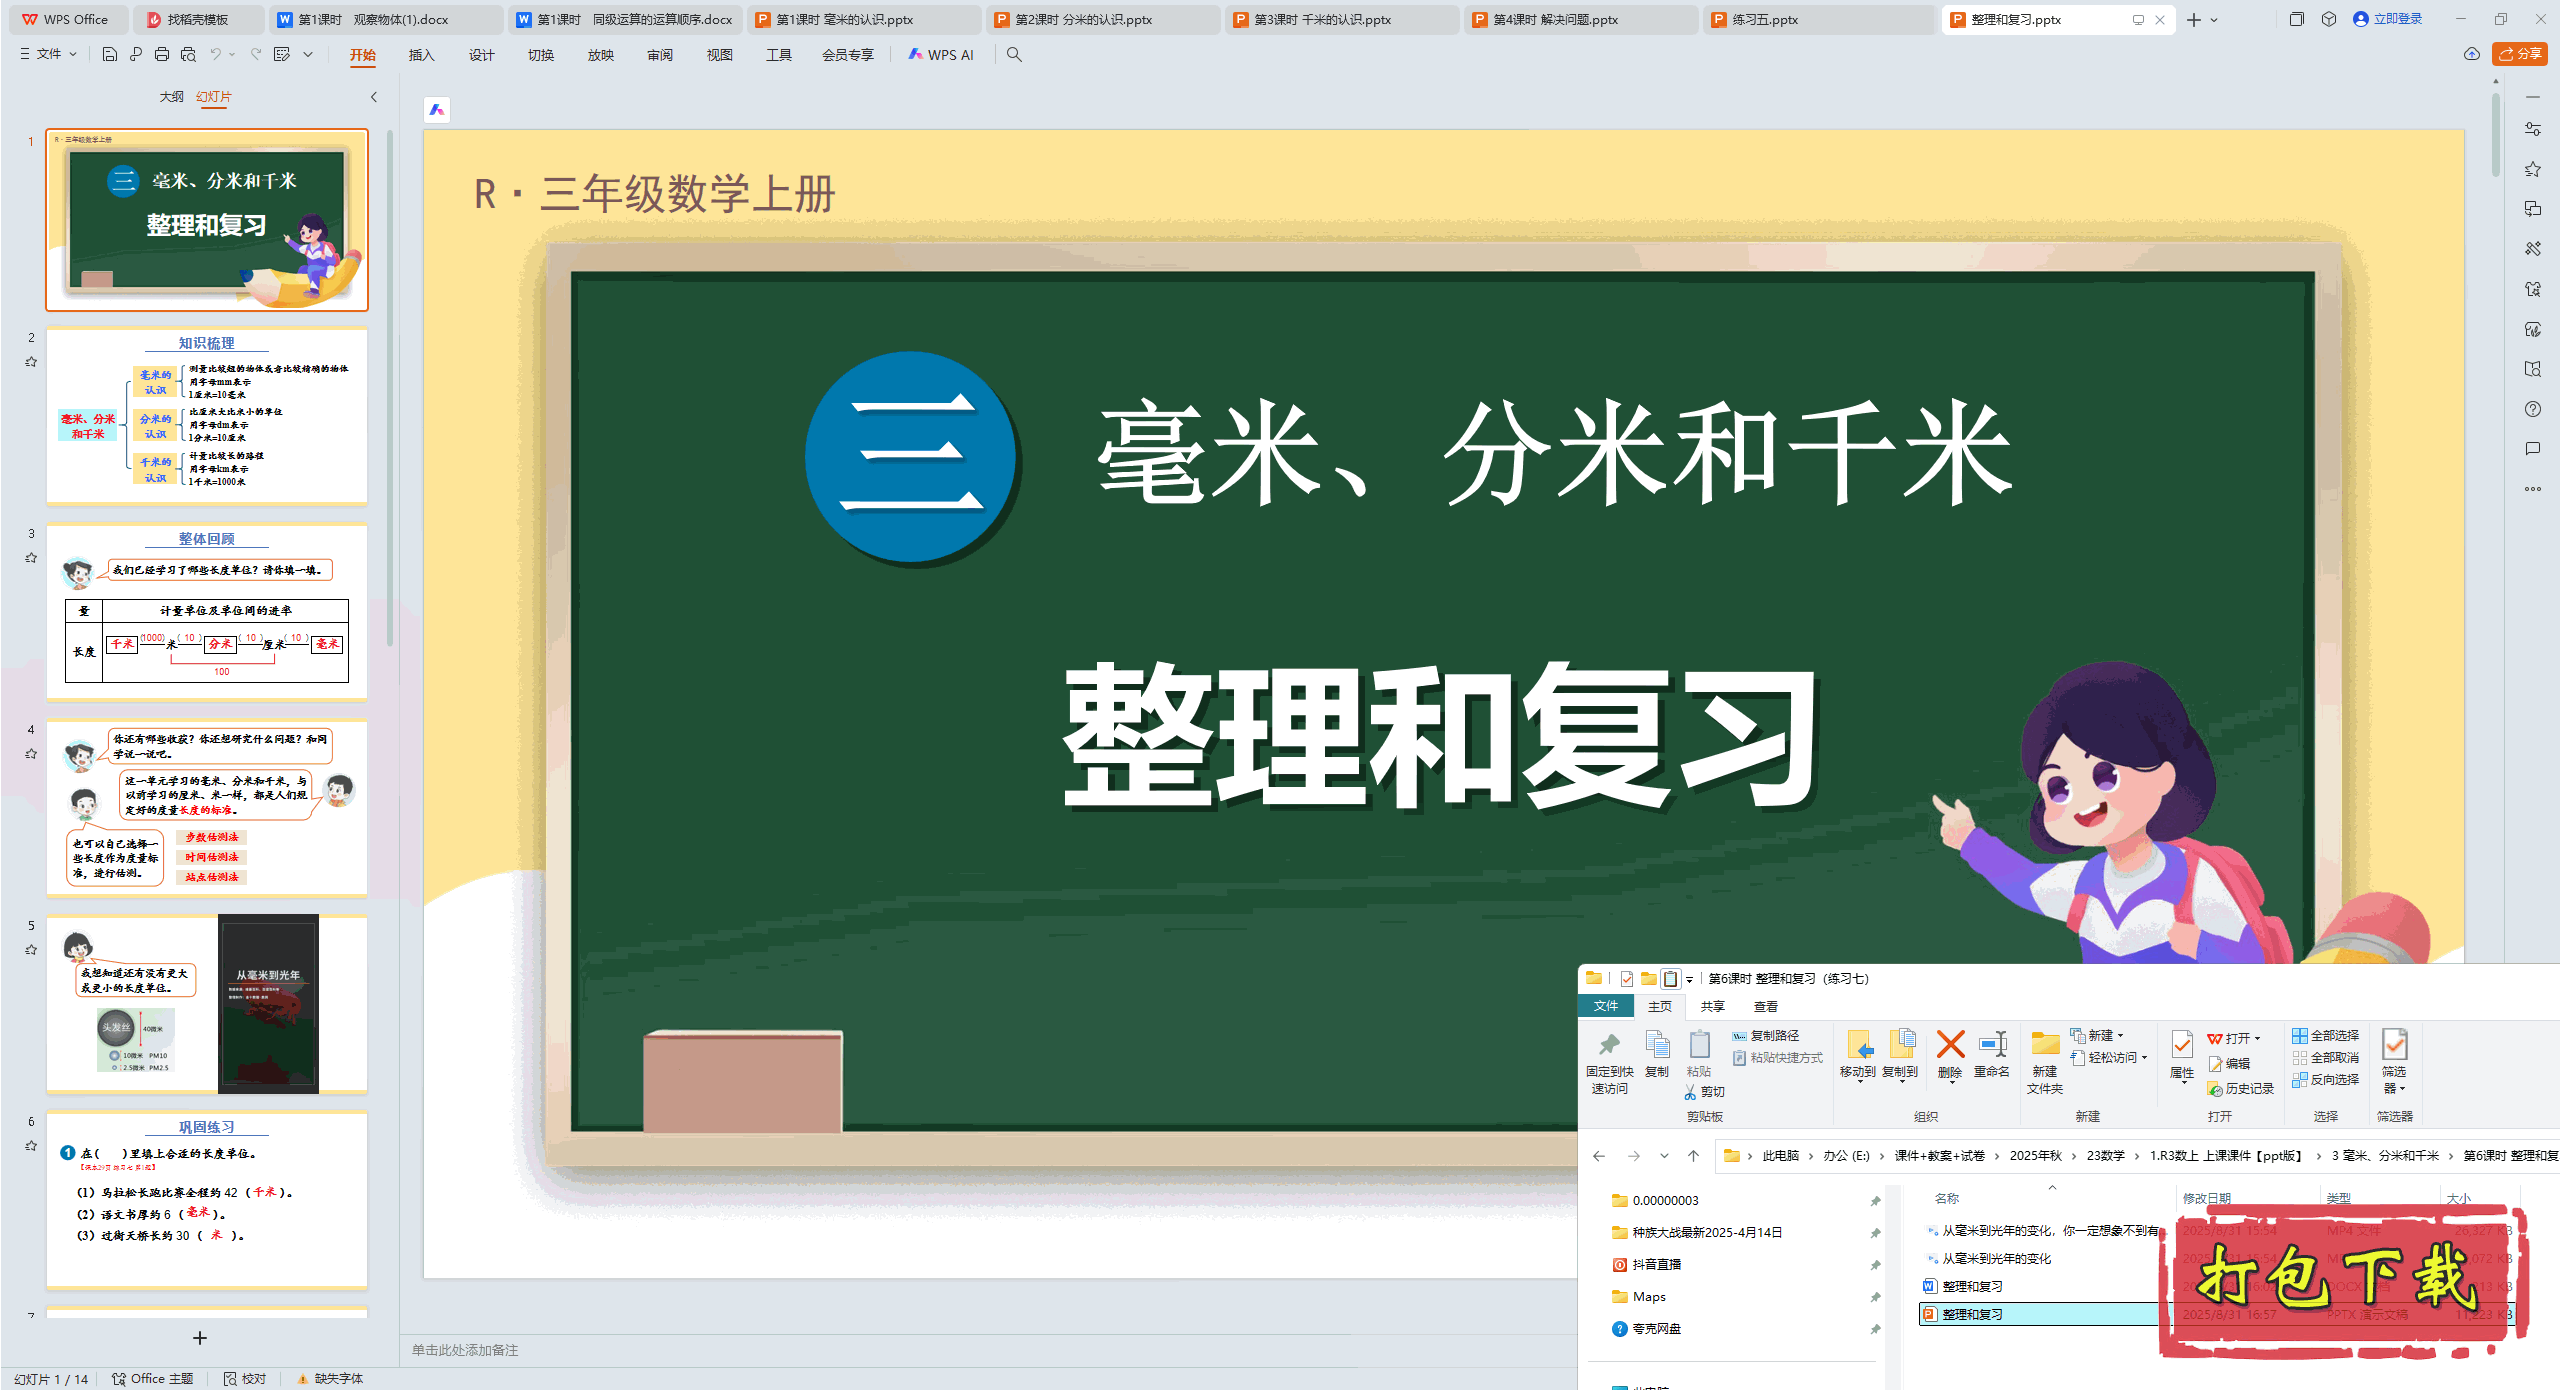Viewport: 2560px width, 1390px height.
Task: Collapse the slide thumbnail panel
Action: point(374,97)
